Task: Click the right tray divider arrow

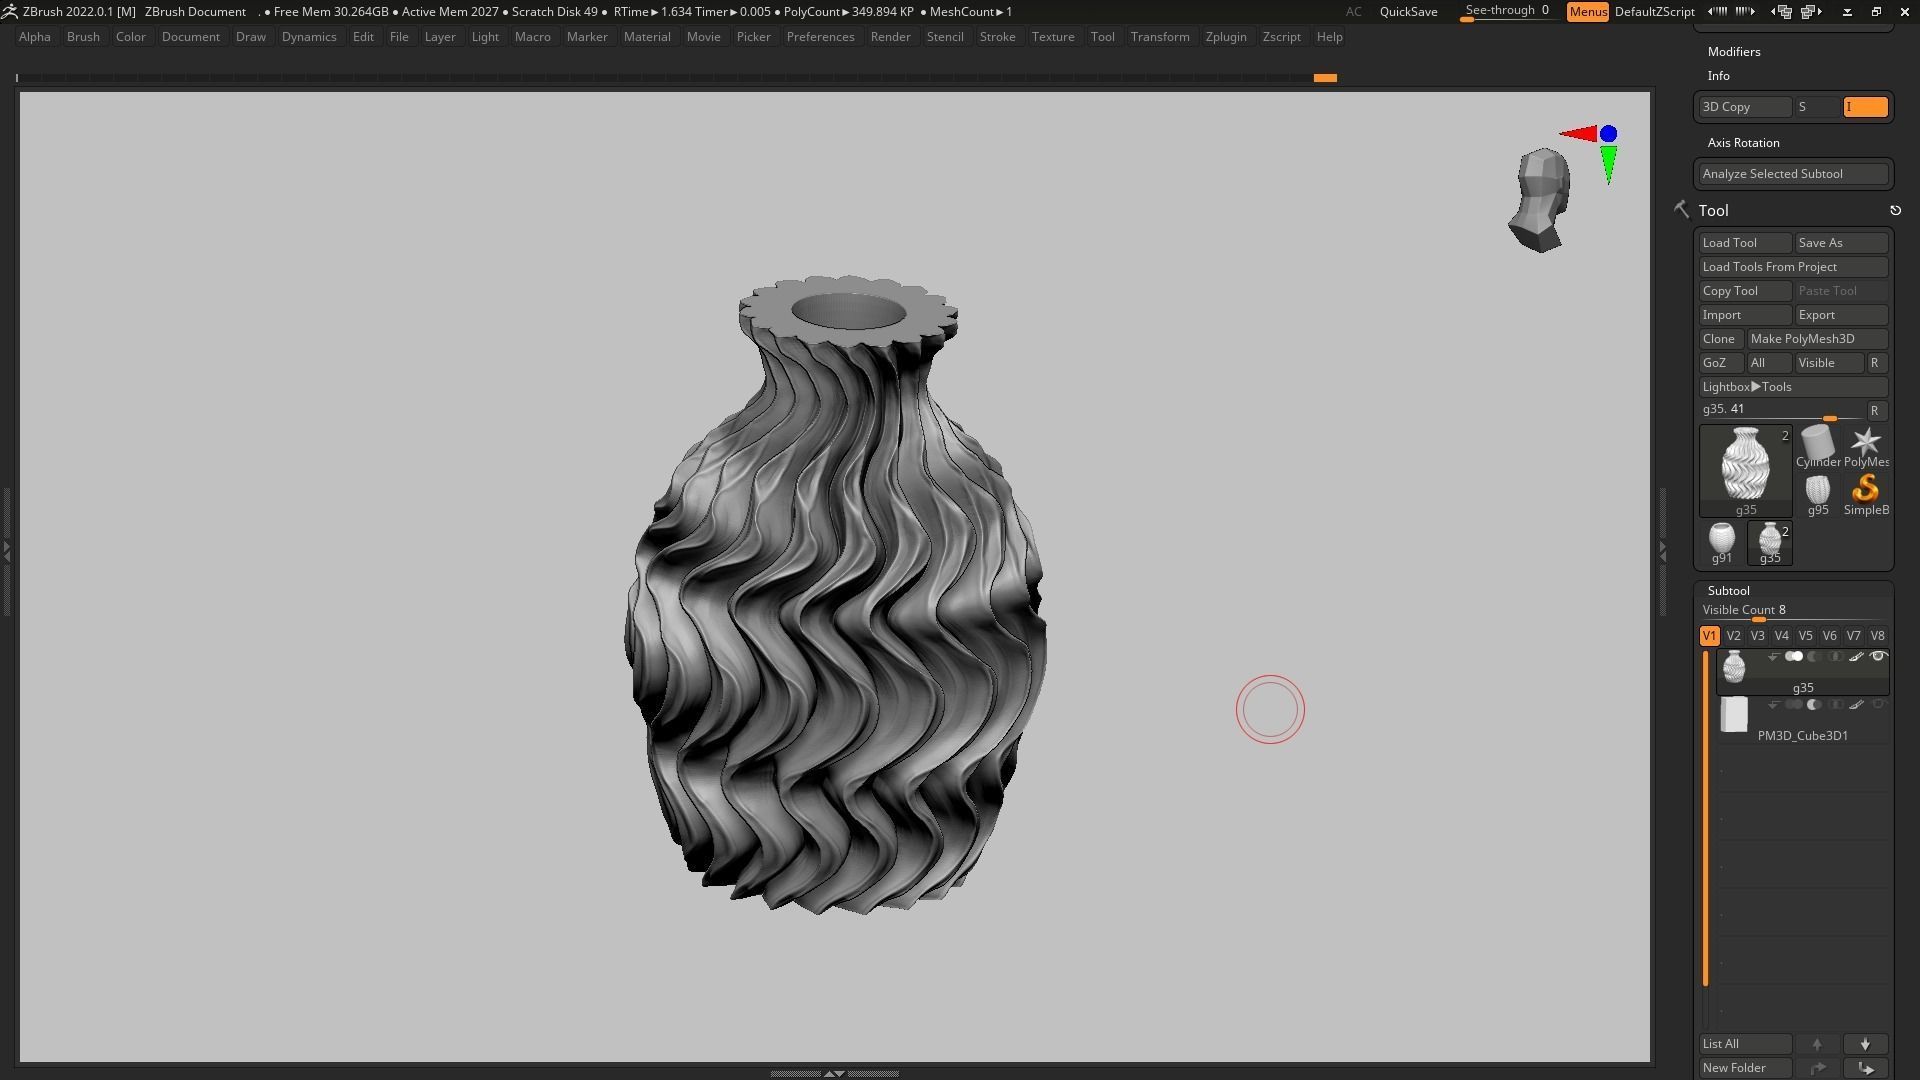Action: coord(1662,550)
